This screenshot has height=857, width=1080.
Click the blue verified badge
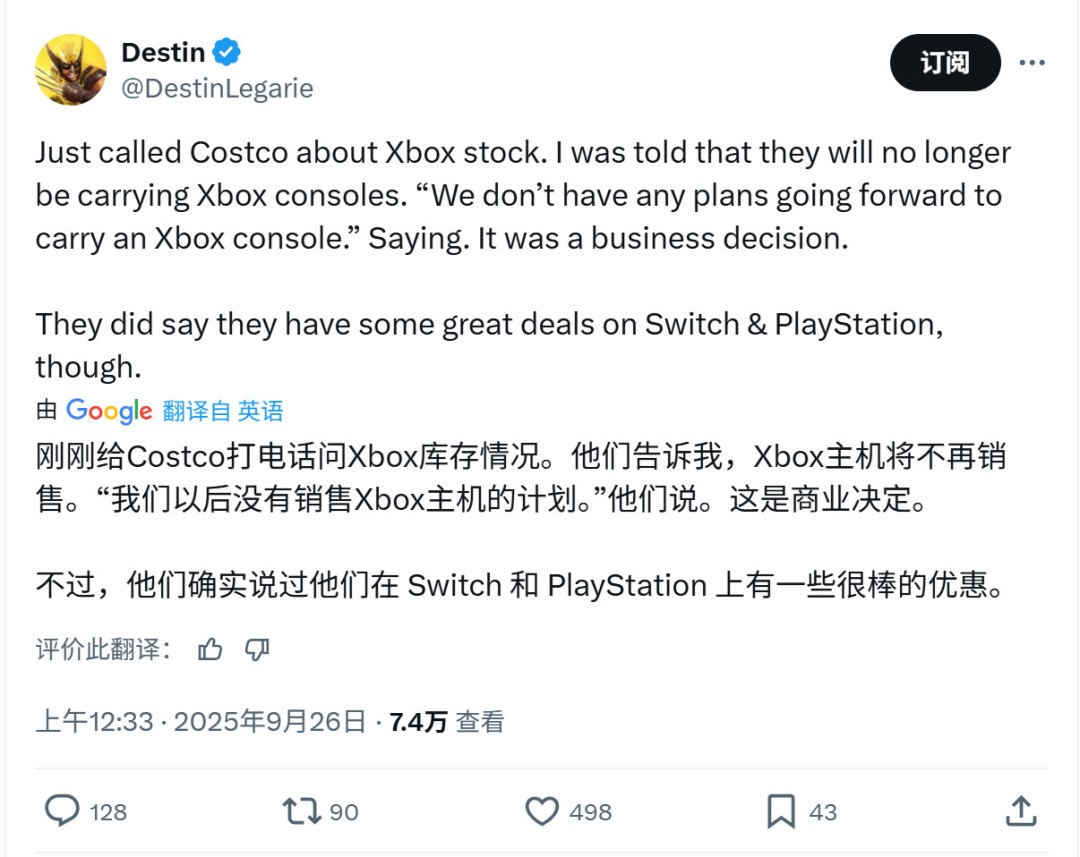click(x=227, y=51)
